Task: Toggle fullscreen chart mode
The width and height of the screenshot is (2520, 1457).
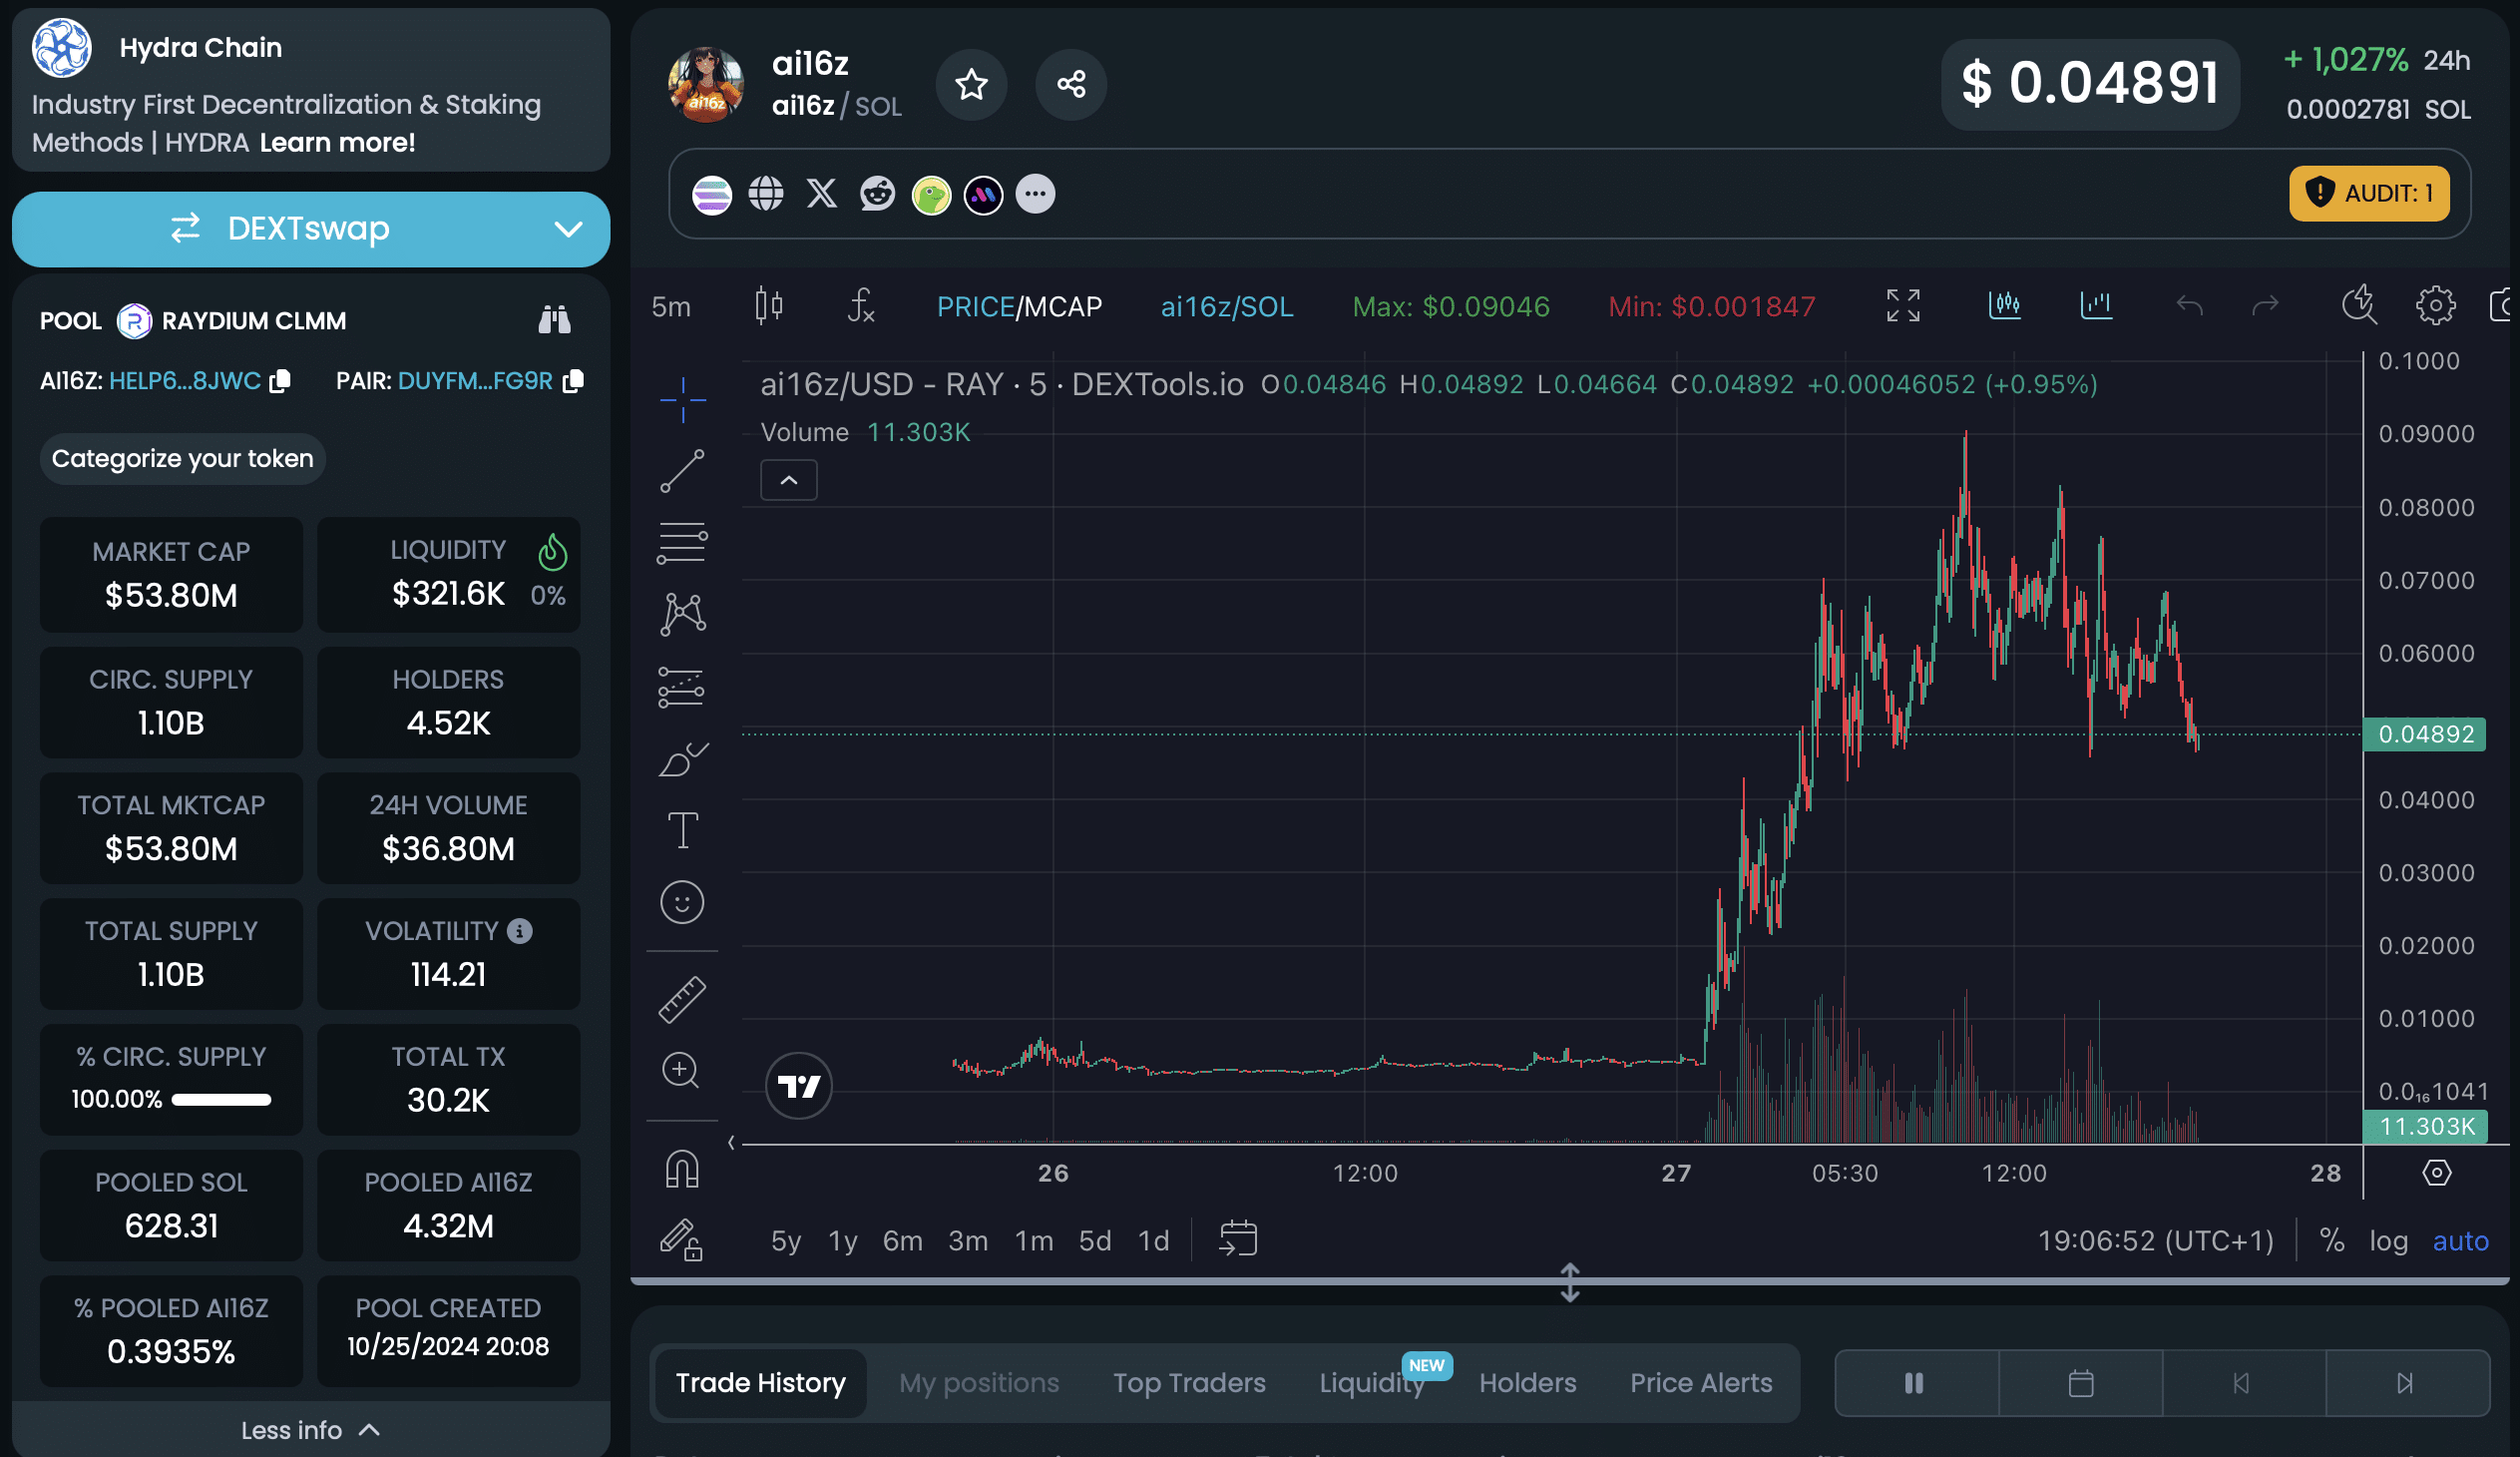Action: (1903, 305)
